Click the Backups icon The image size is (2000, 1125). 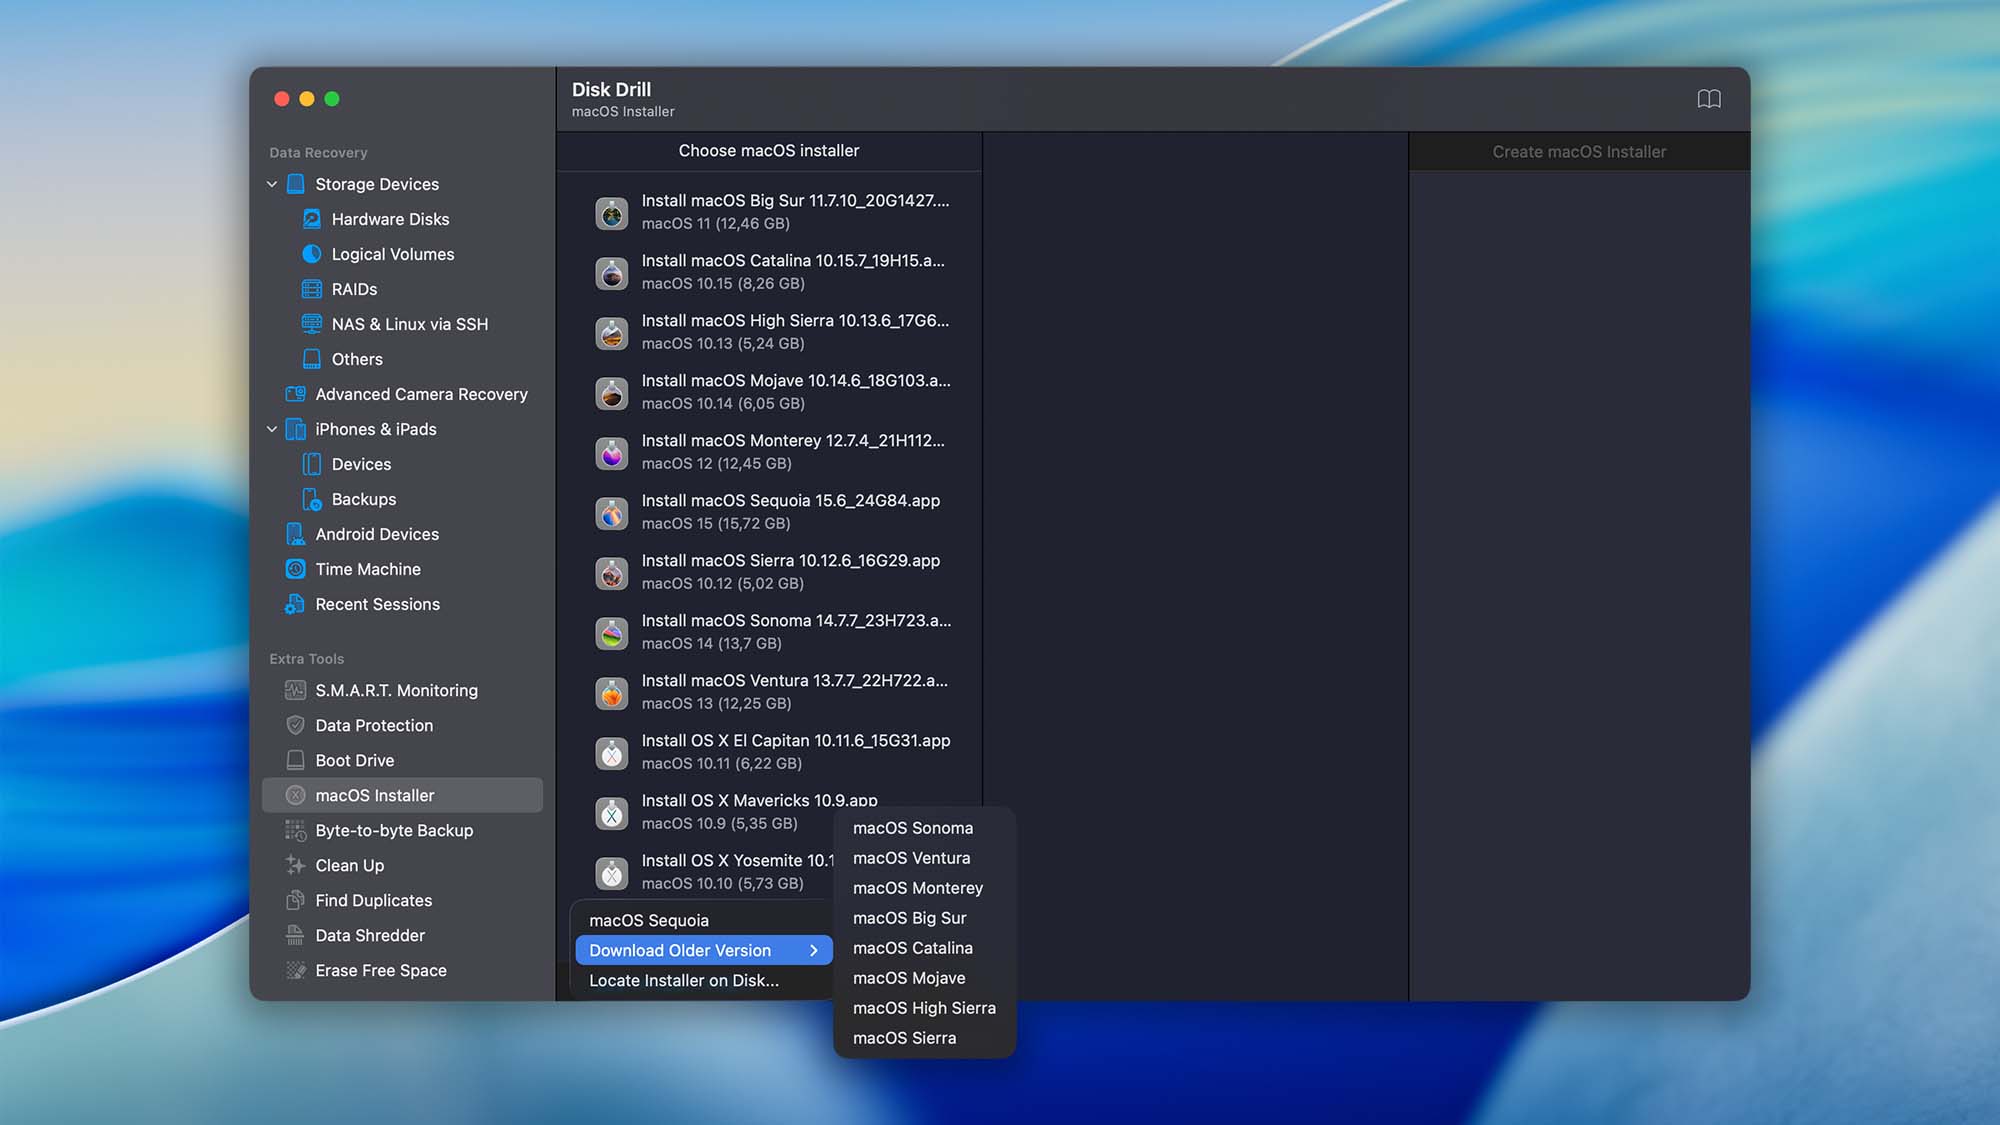coord(312,499)
